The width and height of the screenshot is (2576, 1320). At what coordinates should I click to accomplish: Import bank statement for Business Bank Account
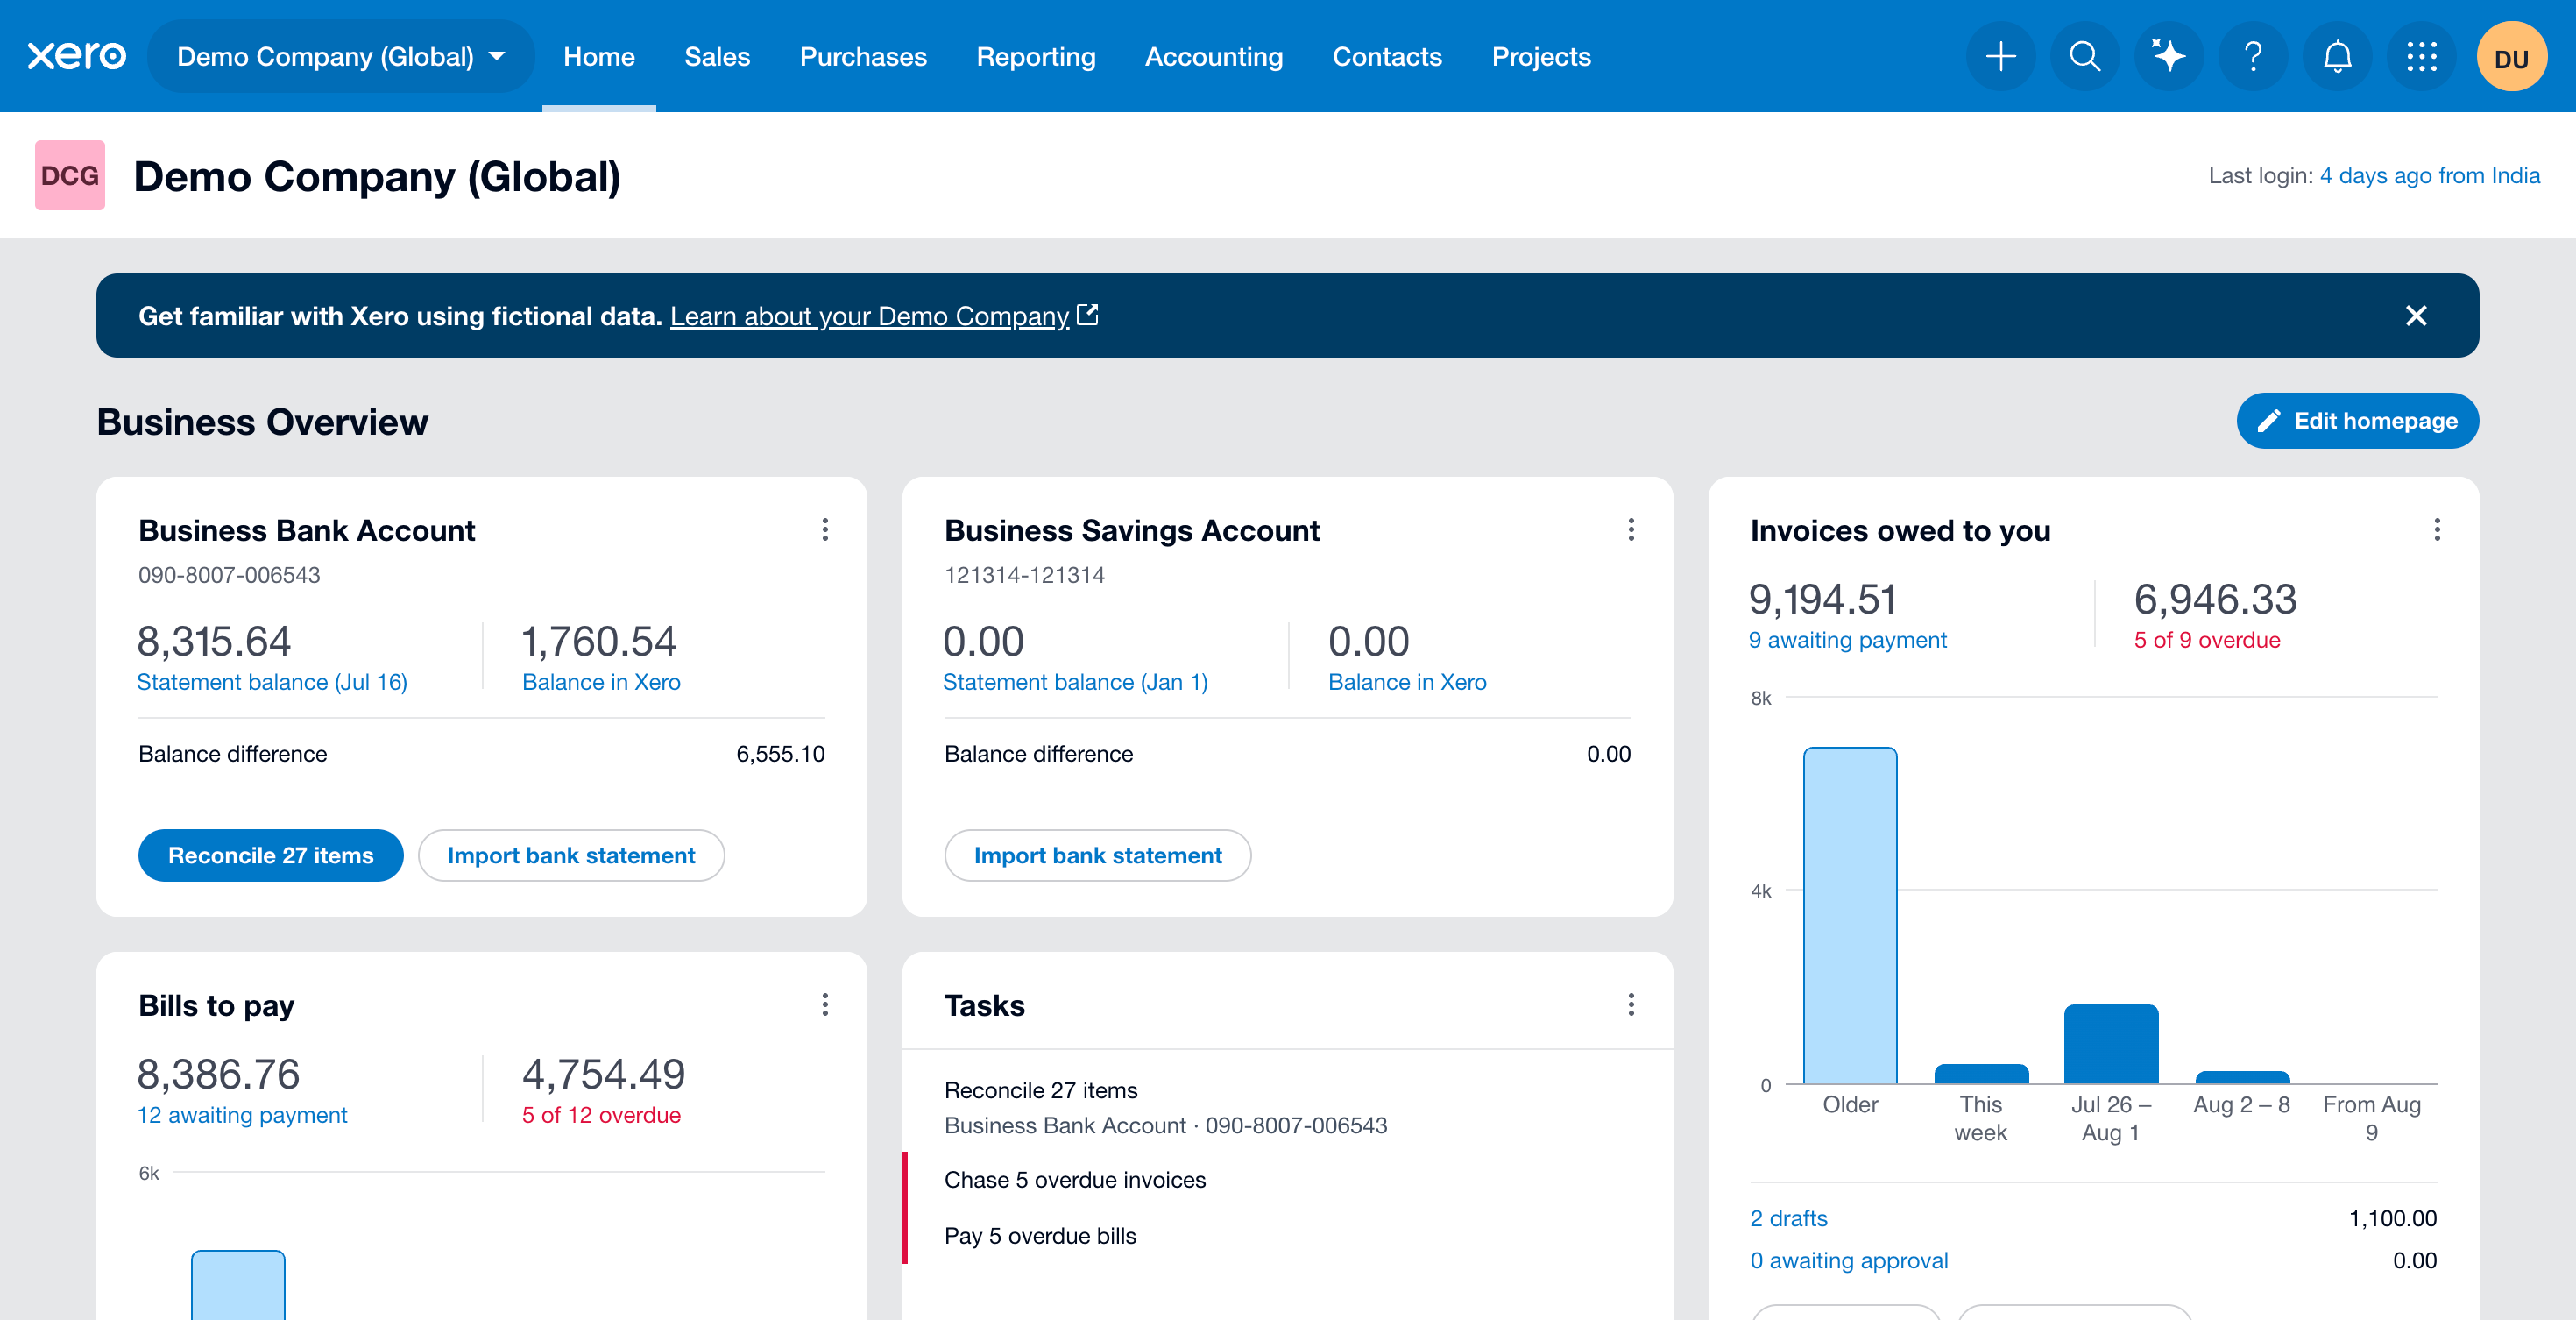(571, 856)
